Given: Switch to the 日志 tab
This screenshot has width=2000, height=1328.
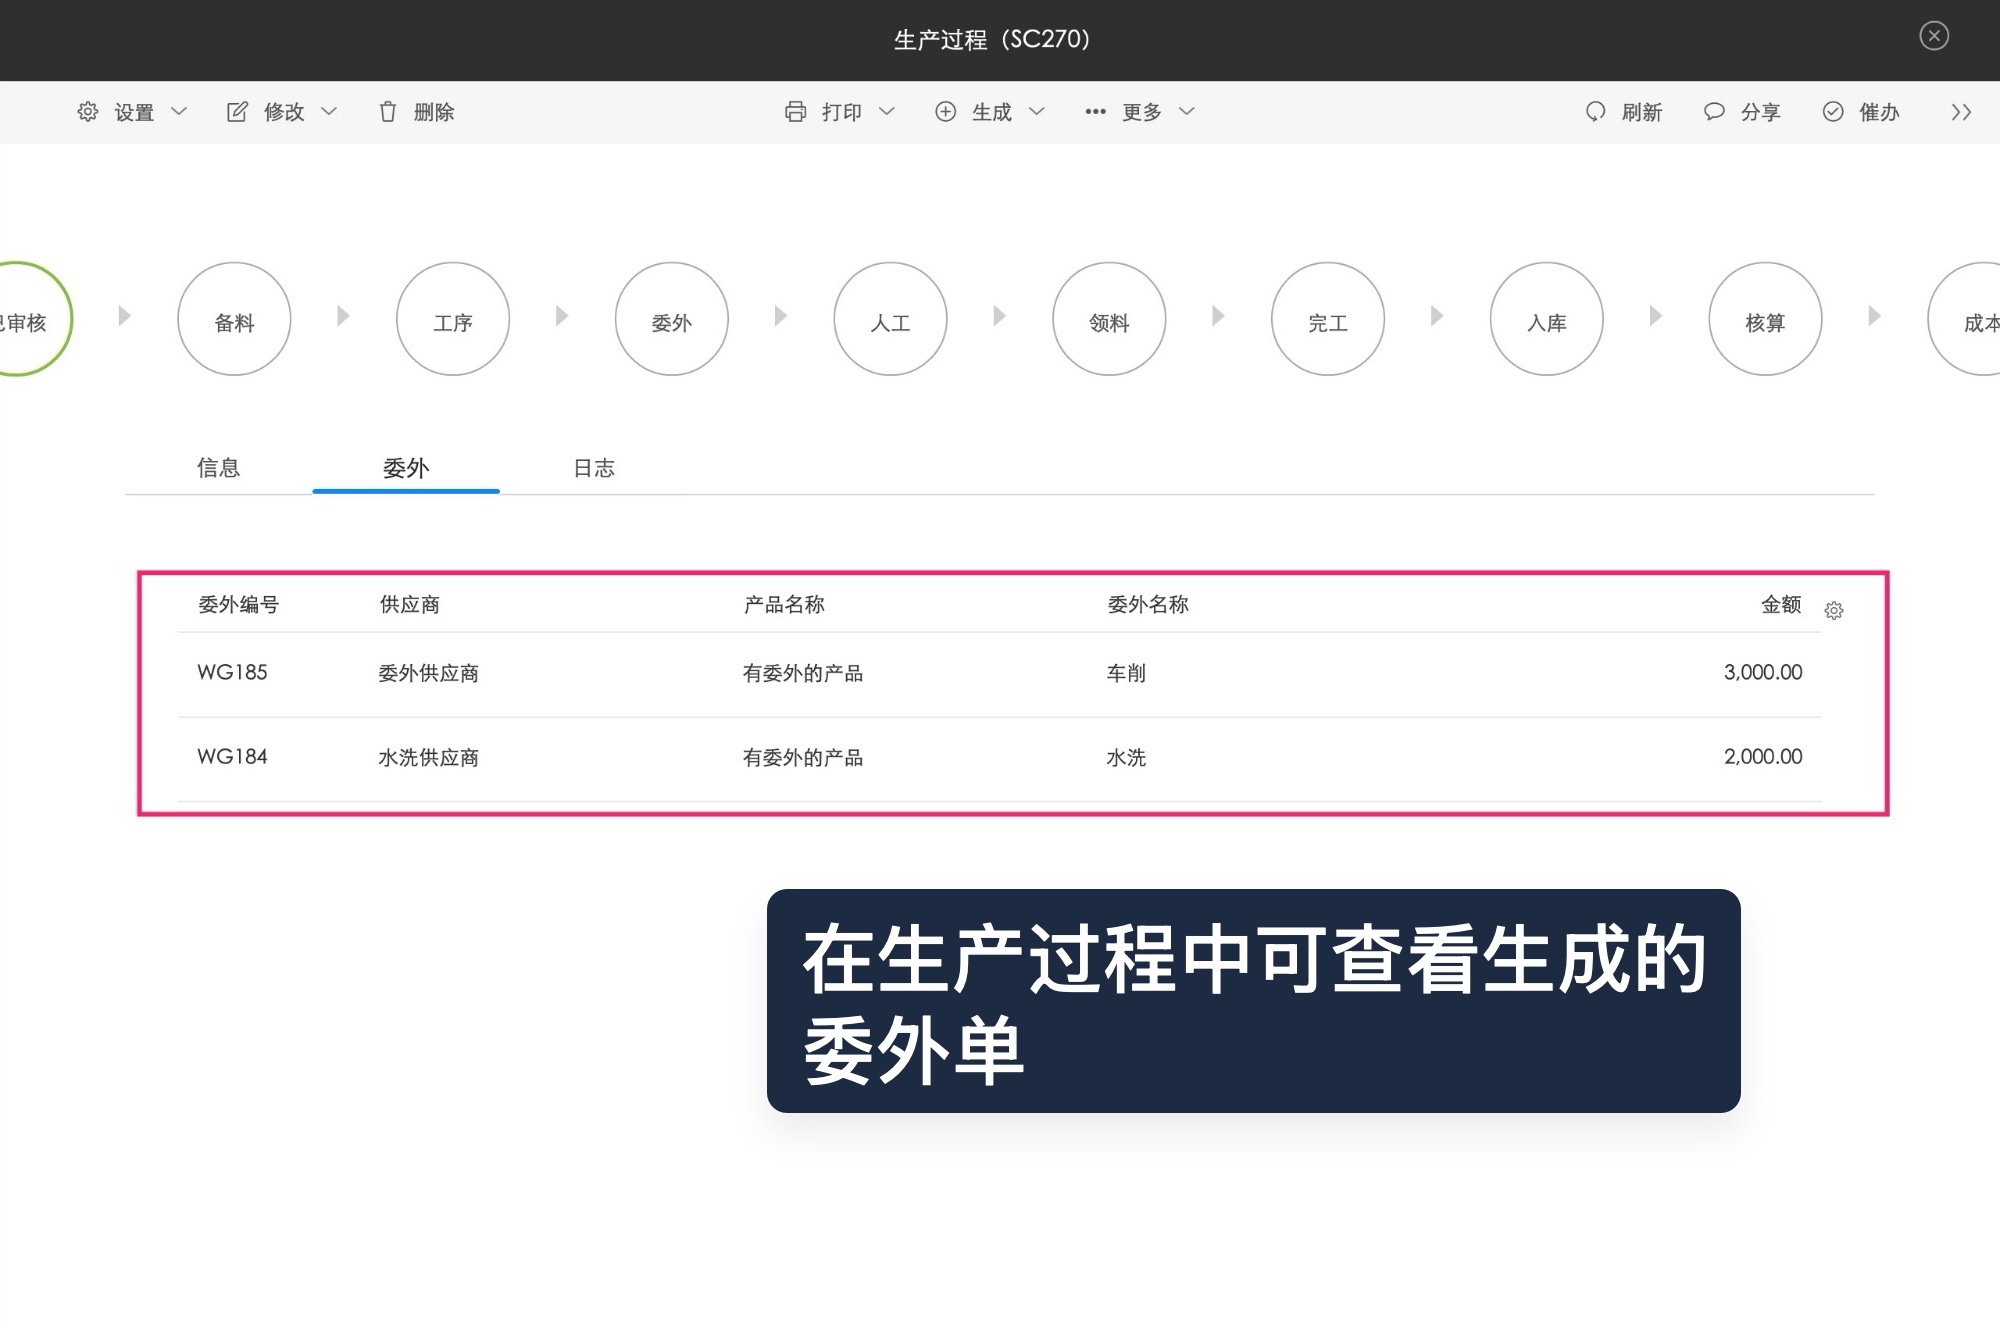Looking at the screenshot, I should (x=594, y=468).
